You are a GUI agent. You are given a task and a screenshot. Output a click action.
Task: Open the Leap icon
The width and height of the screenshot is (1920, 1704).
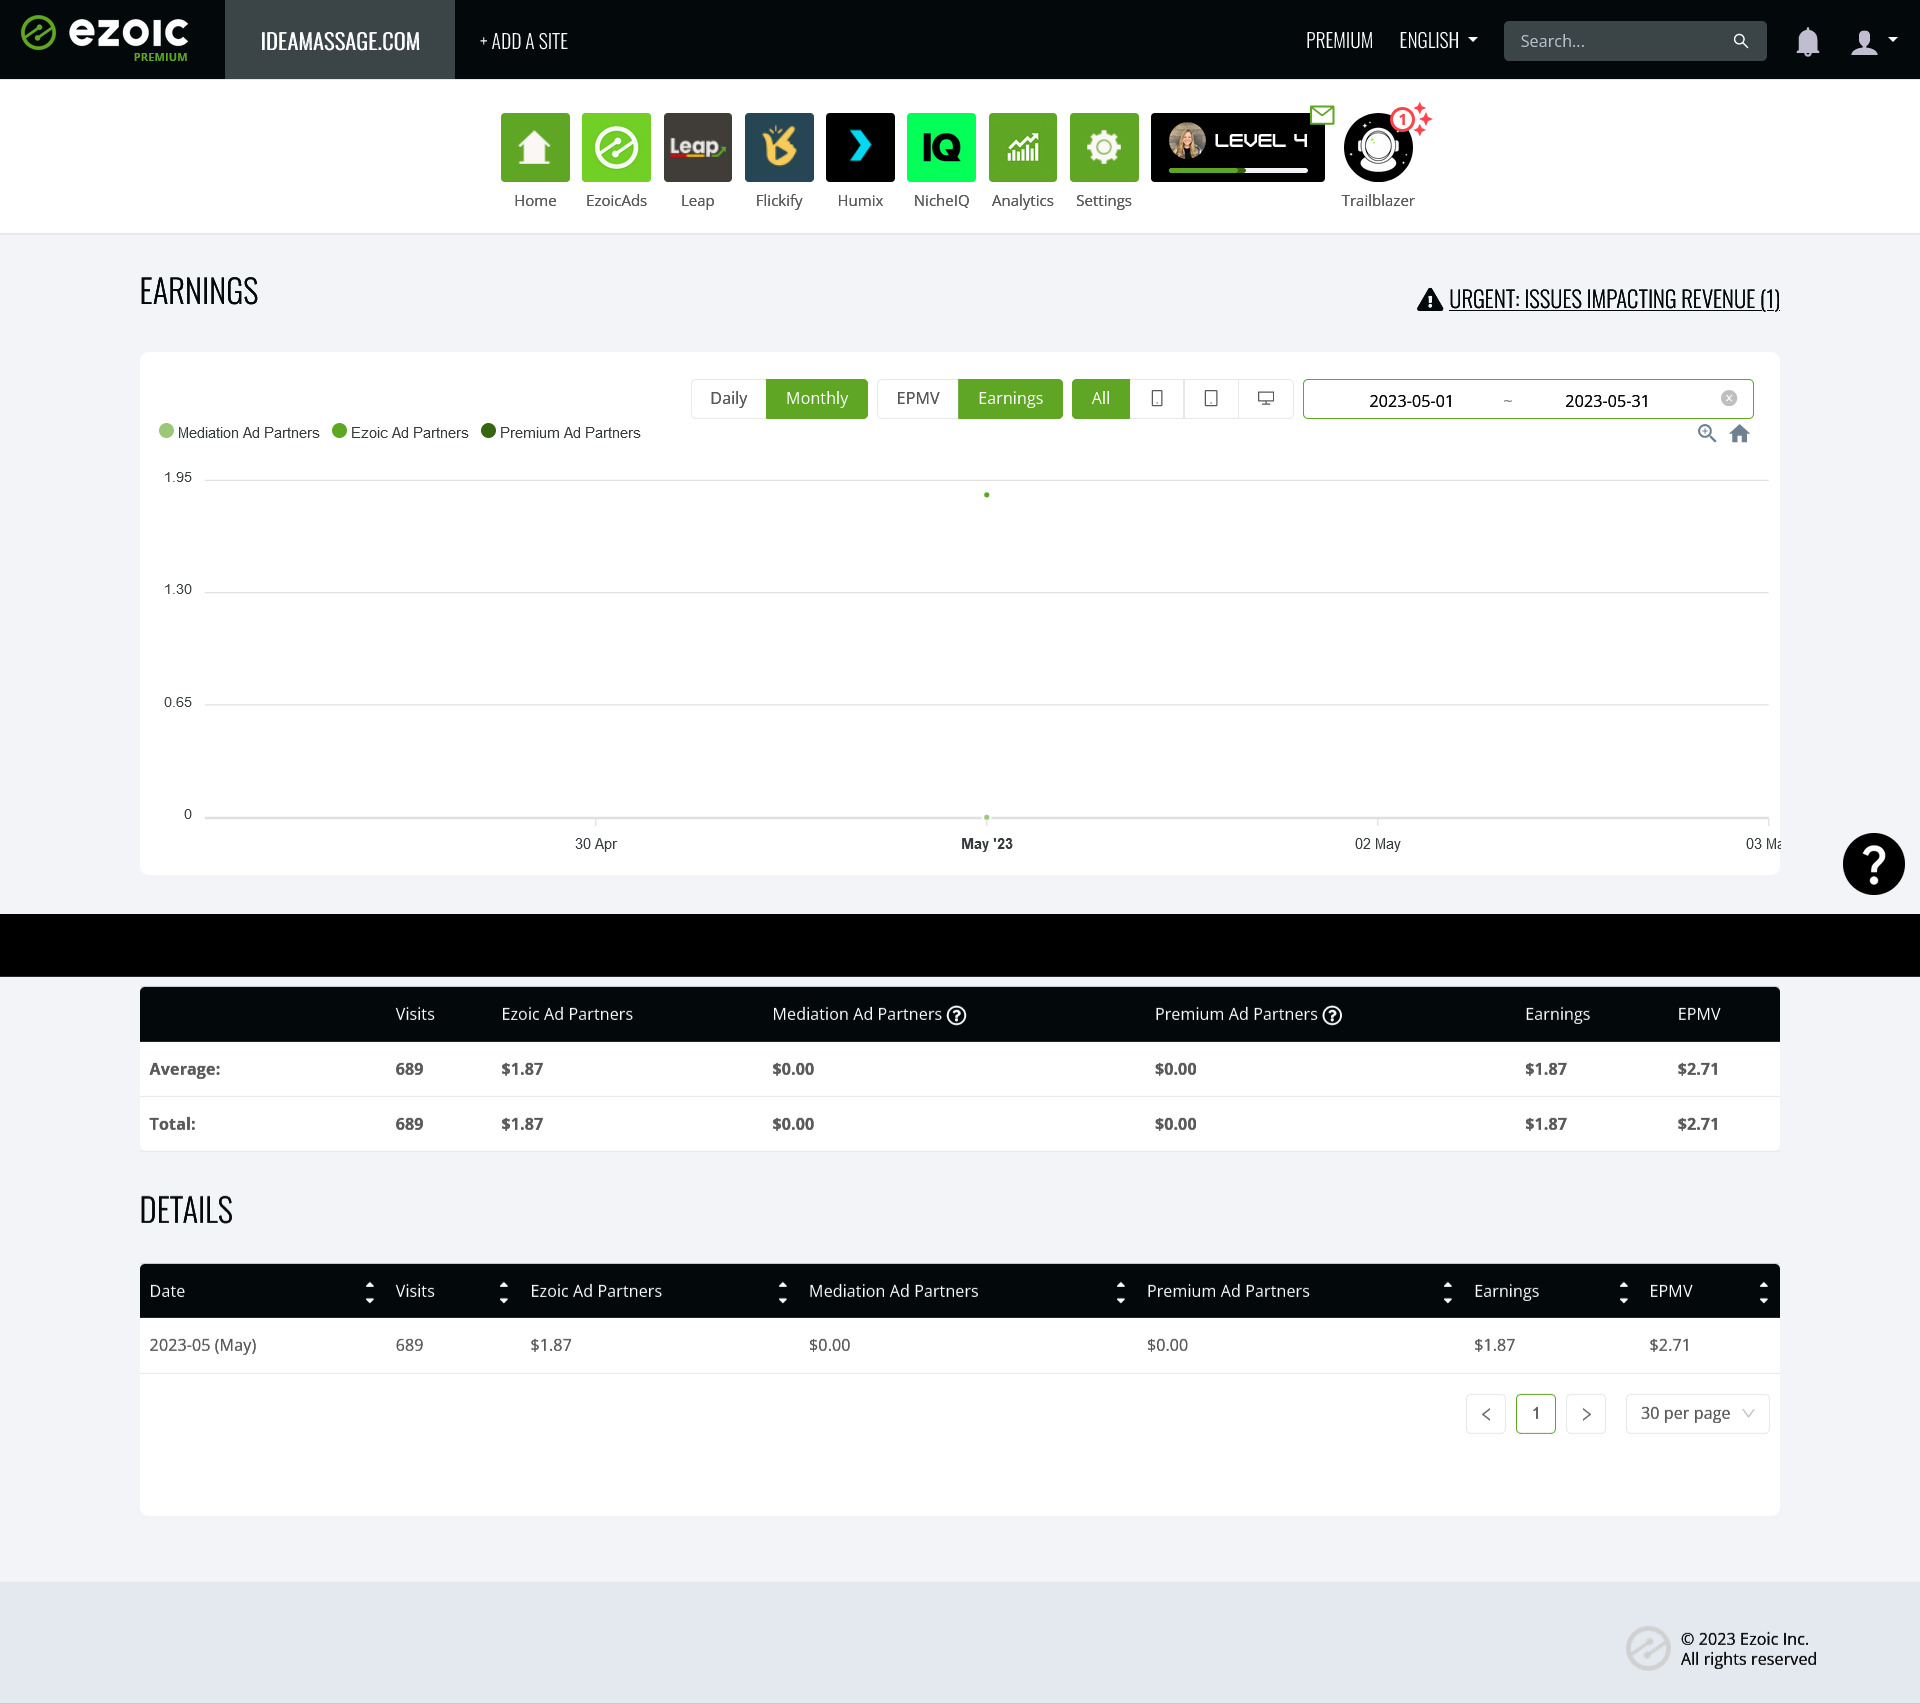pos(698,147)
